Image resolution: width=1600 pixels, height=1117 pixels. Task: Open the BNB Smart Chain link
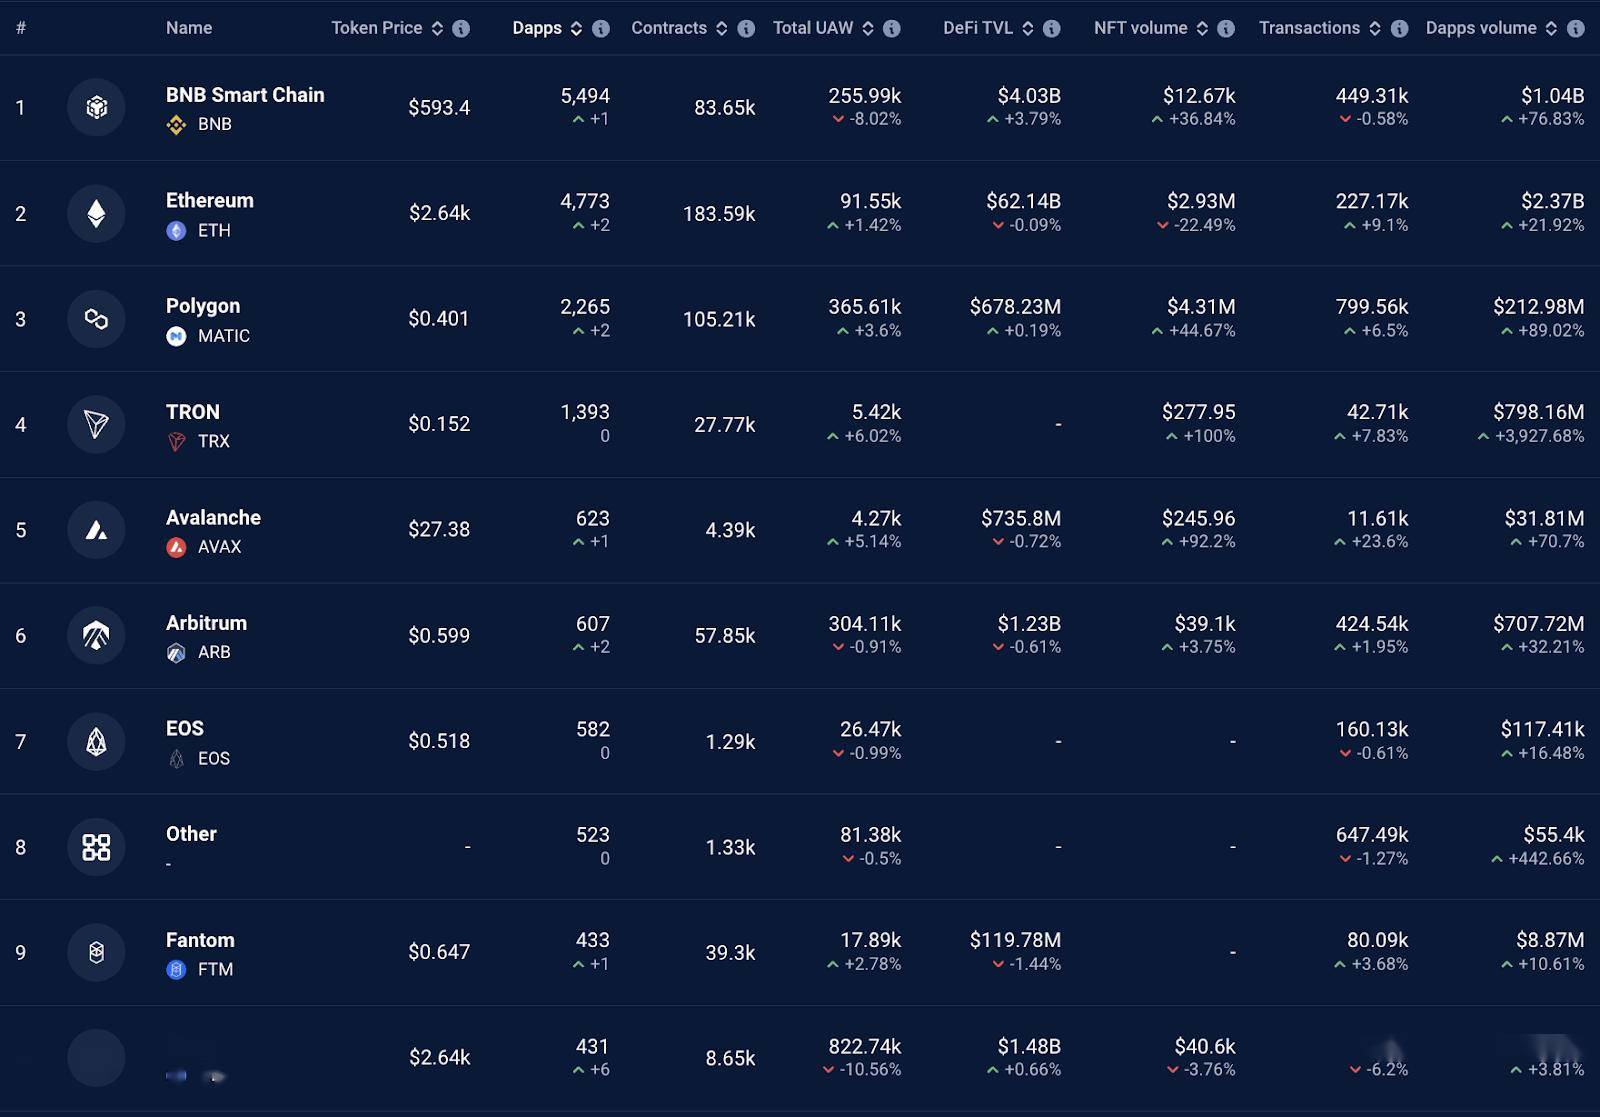245,95
